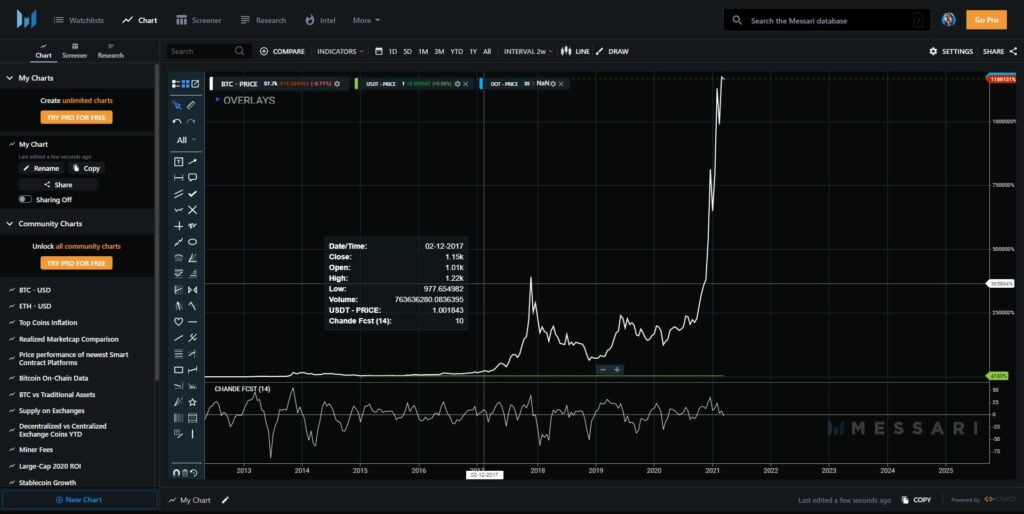Select the horizontal measure line tool
This screenshot has height=514, width=1024.
coord(178,178)
